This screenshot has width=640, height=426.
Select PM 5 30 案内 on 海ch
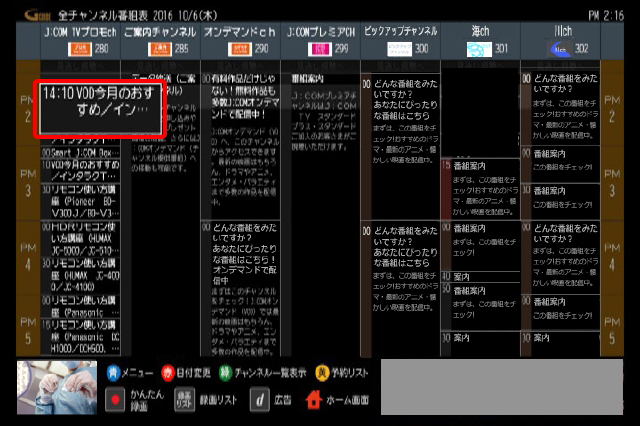click(480, 344)
